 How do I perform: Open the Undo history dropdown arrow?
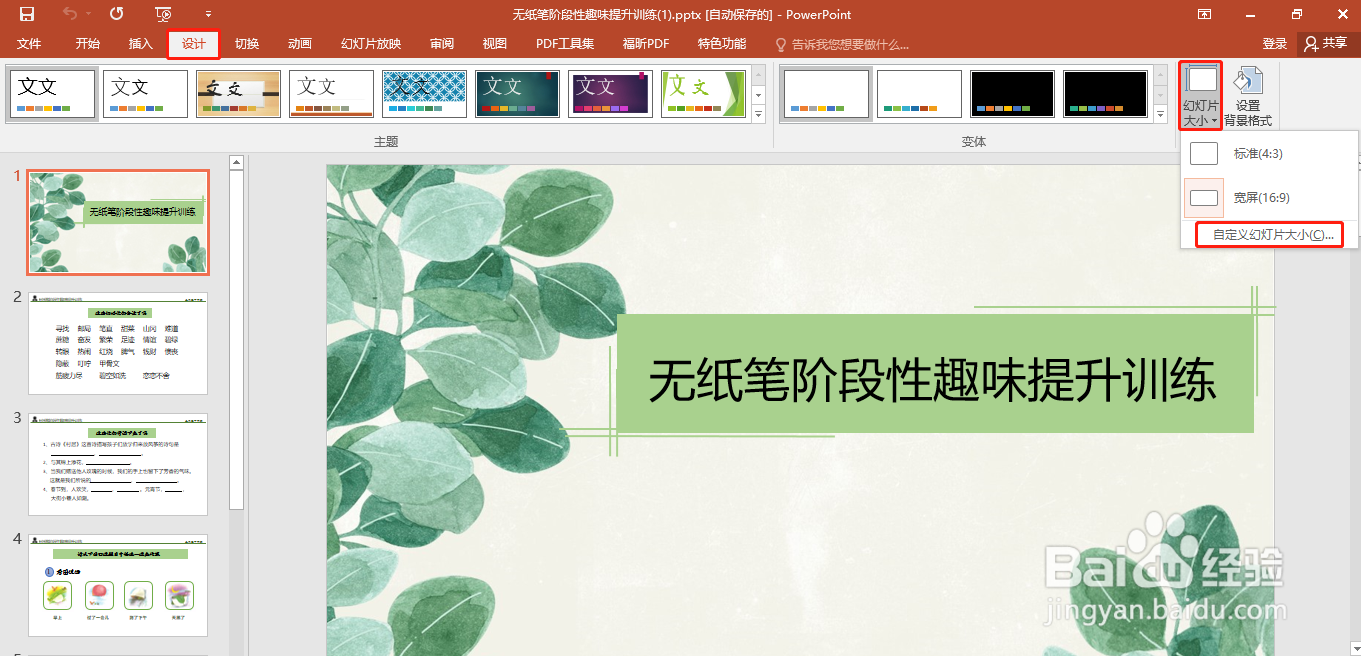(88, 14)
